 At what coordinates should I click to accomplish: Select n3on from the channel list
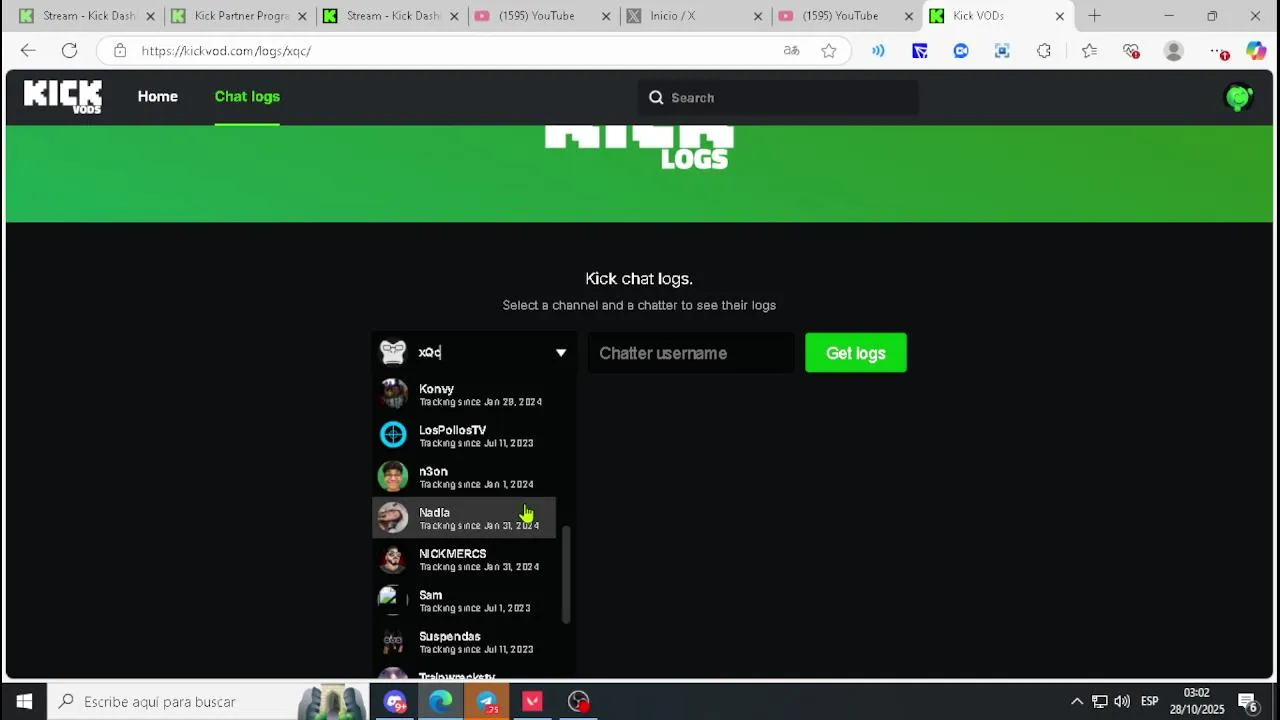click(464, 477)
